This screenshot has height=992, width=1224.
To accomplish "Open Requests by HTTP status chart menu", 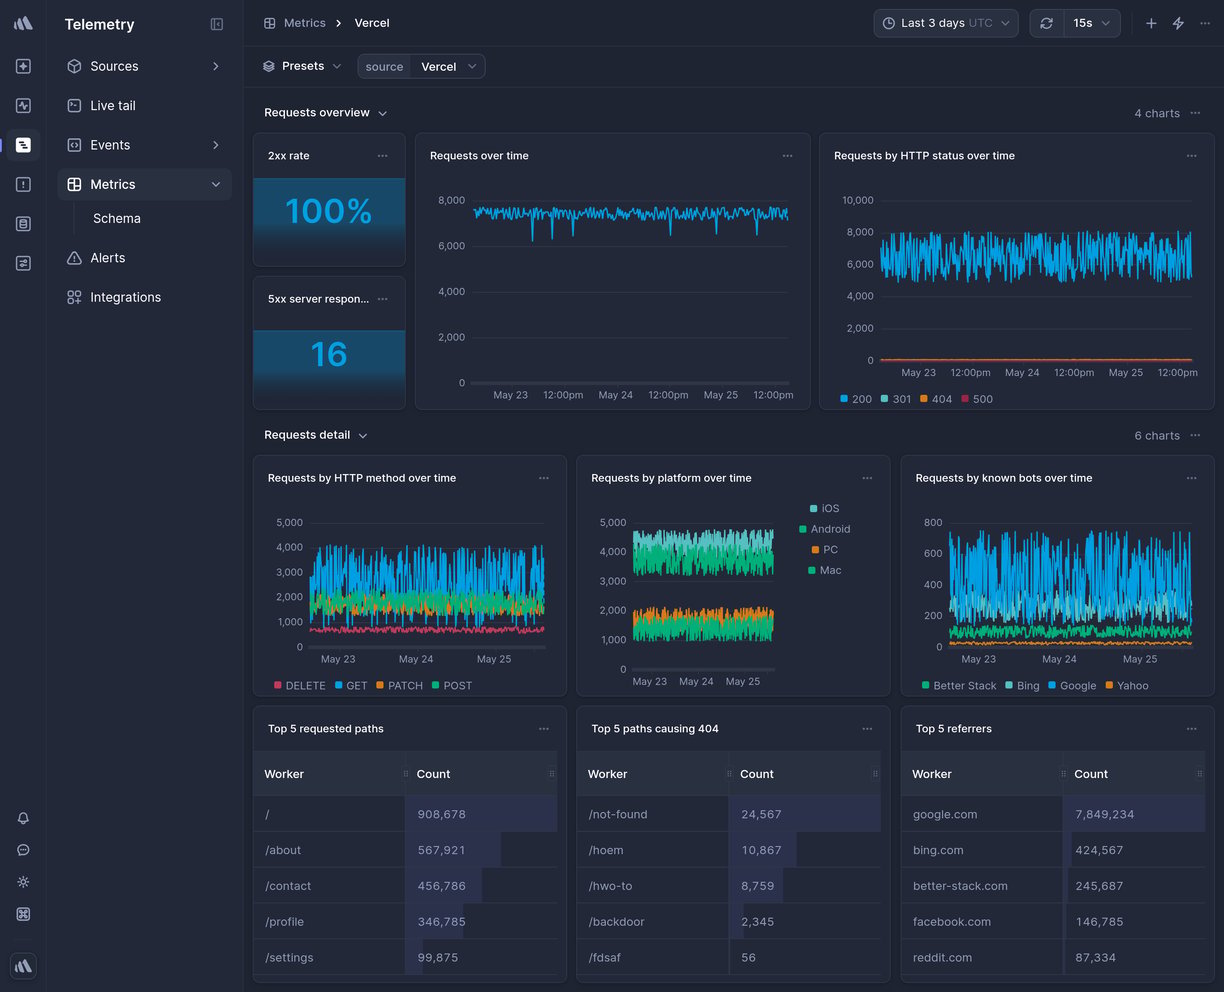I will click(x=1191, y=156).
